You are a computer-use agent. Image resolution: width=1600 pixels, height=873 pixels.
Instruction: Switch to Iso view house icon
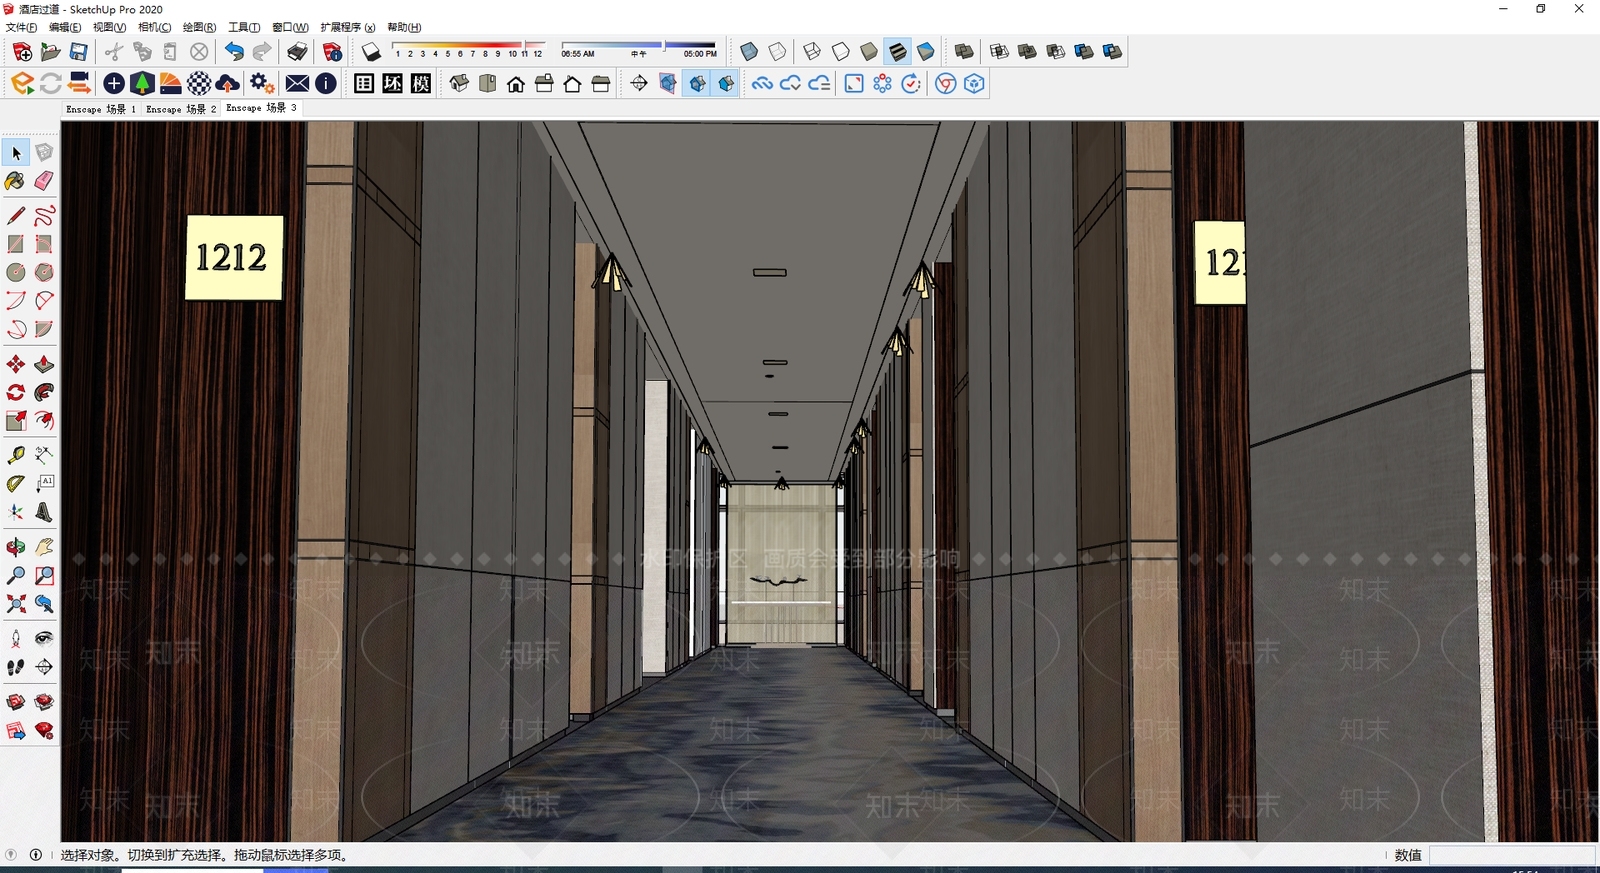[x=459, y=84]
